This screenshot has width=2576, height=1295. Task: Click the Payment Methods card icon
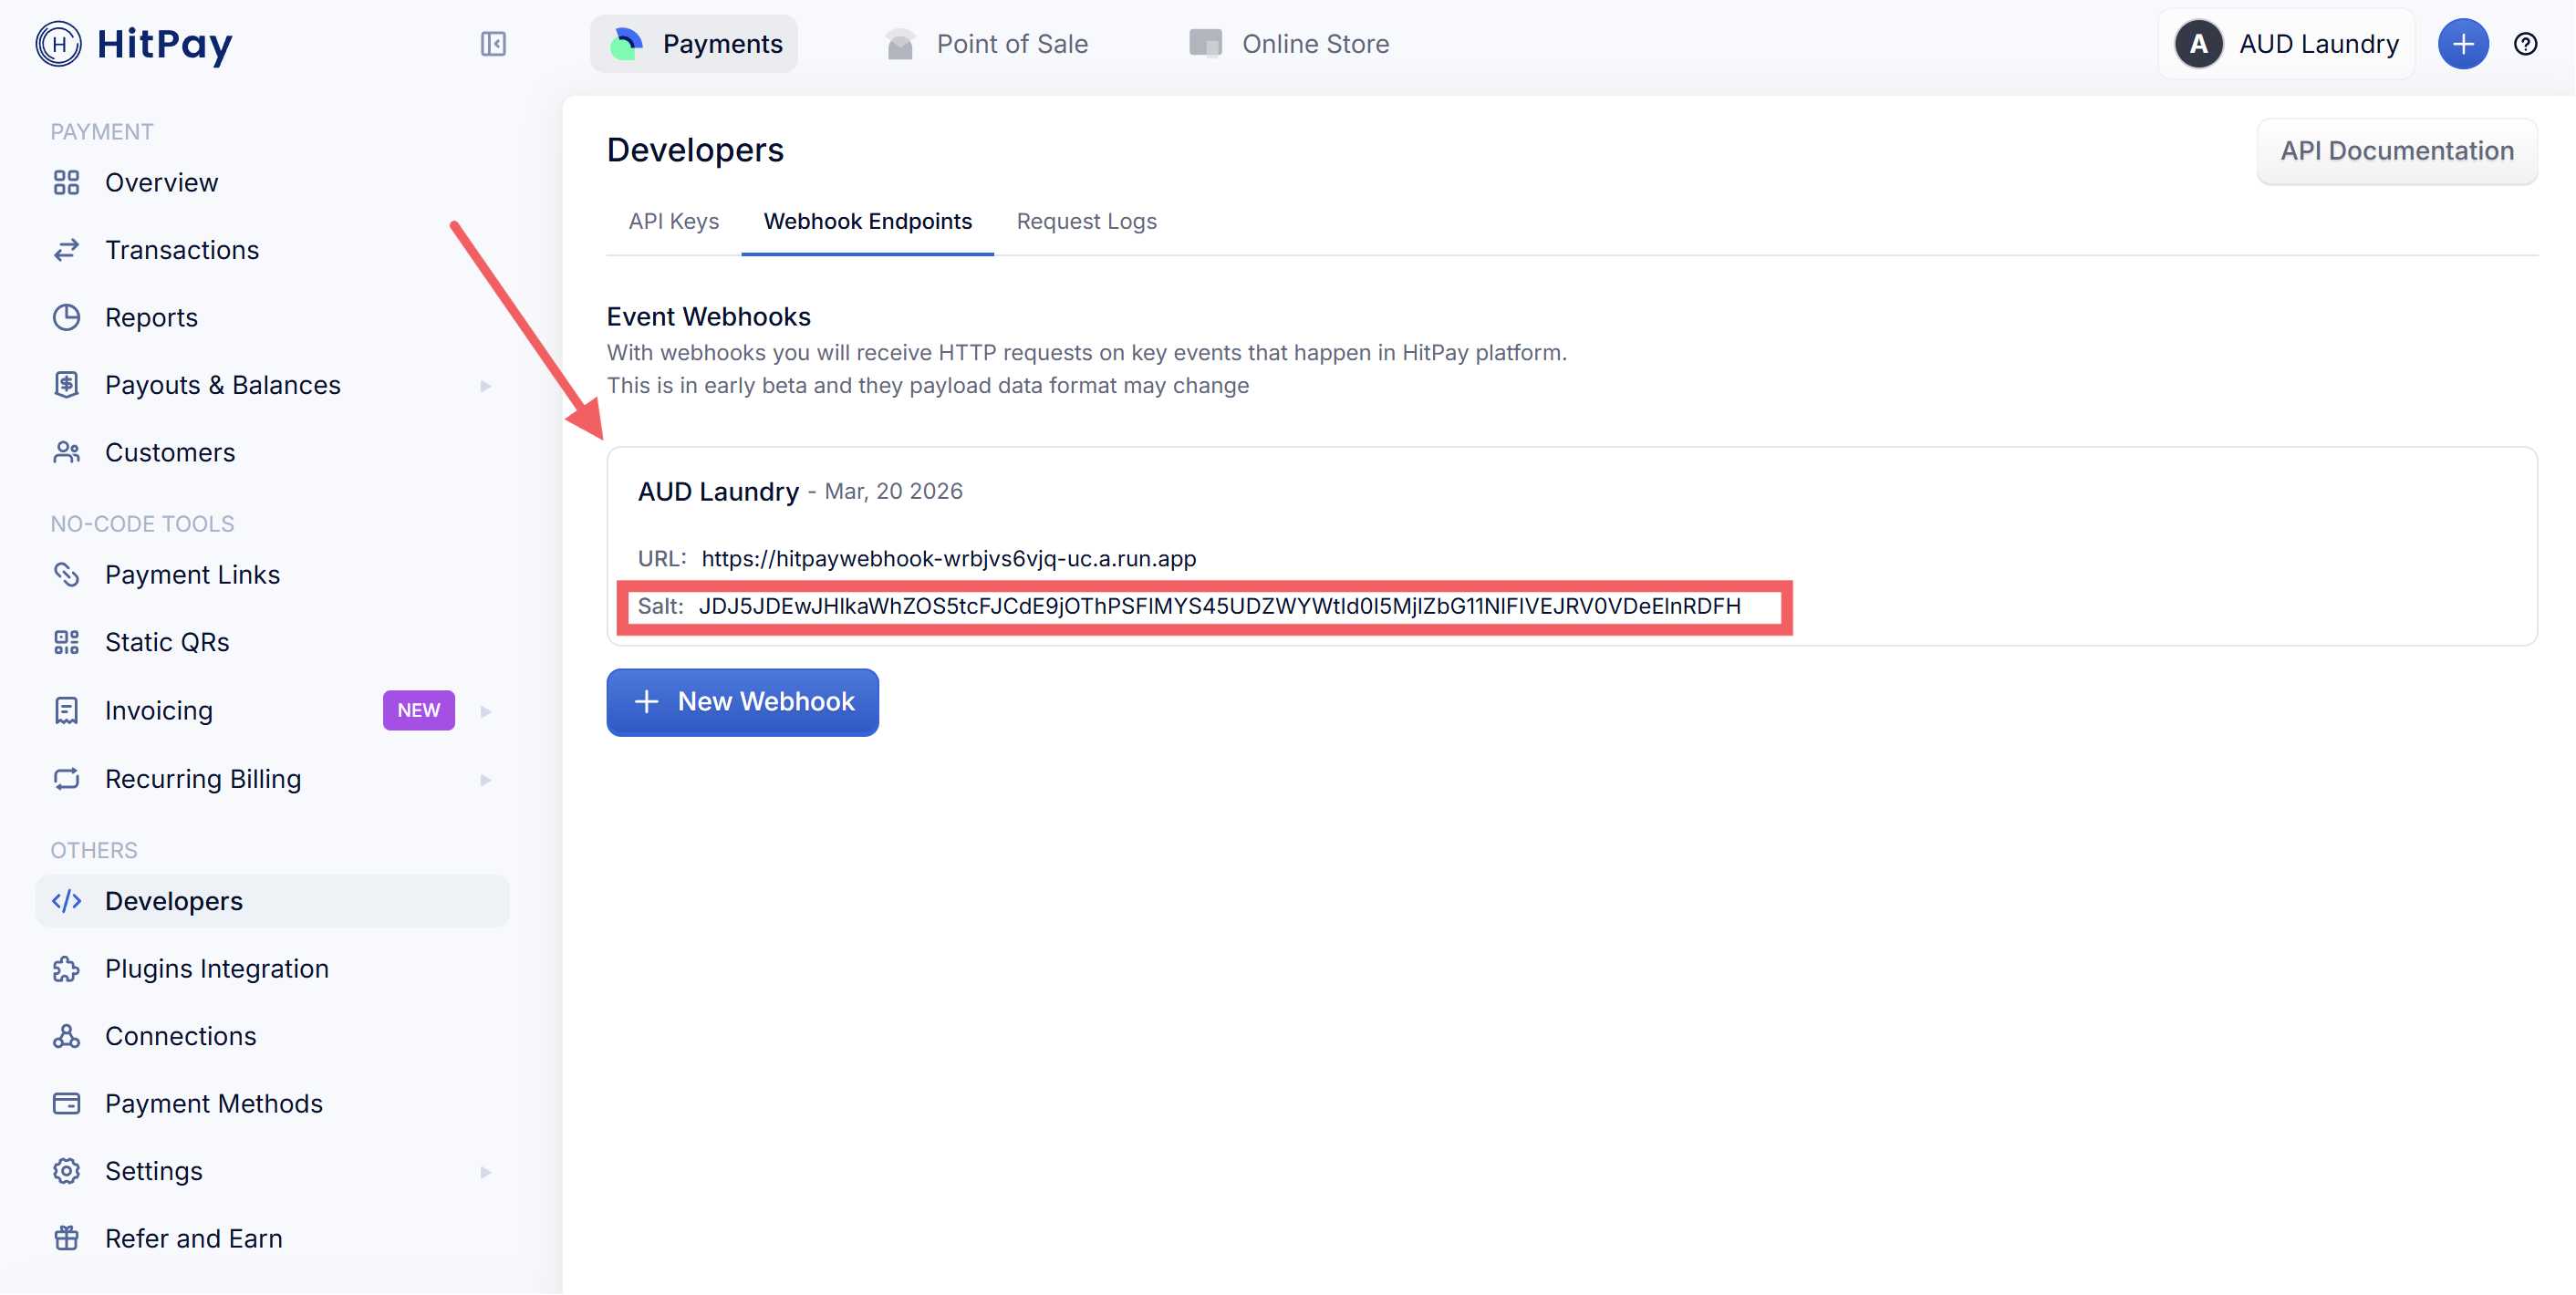tap(67, 1104)
